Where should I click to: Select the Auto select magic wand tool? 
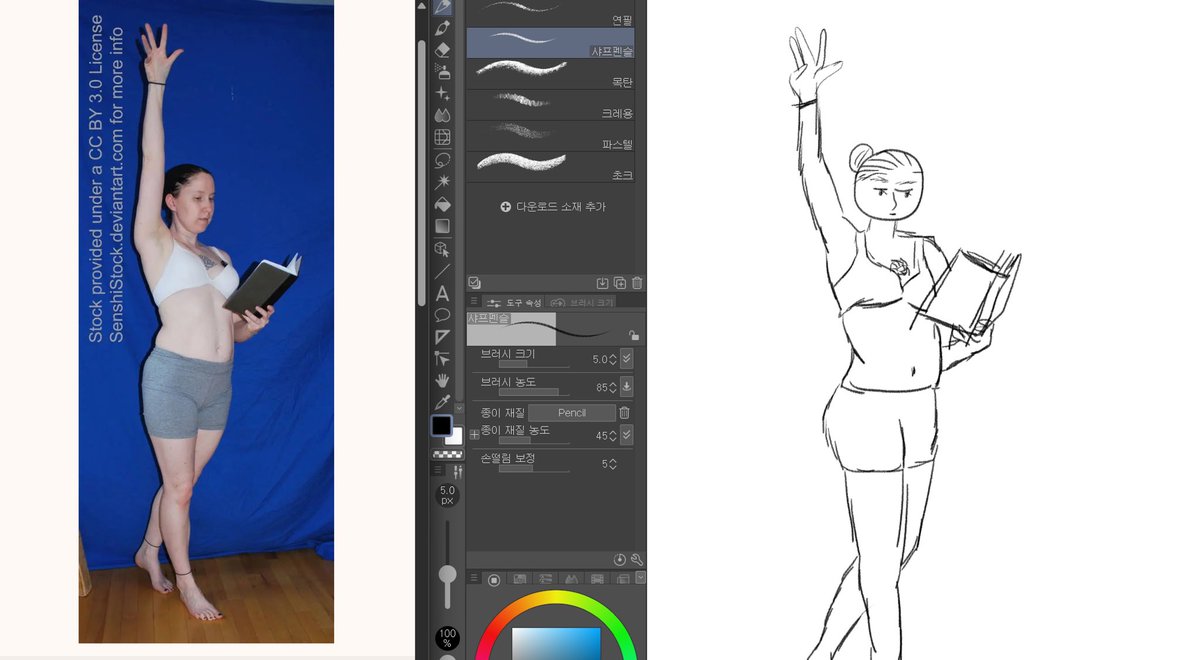pyautogui.click(x=442, y=181)
